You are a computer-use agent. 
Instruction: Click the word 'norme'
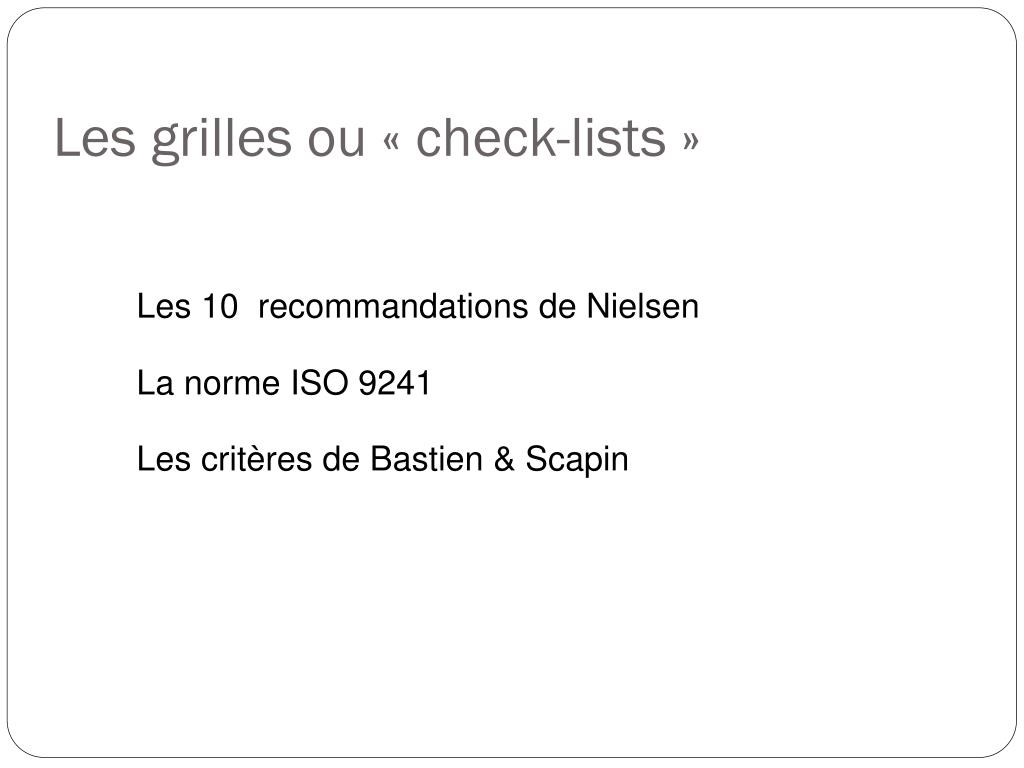pos(232,386)
